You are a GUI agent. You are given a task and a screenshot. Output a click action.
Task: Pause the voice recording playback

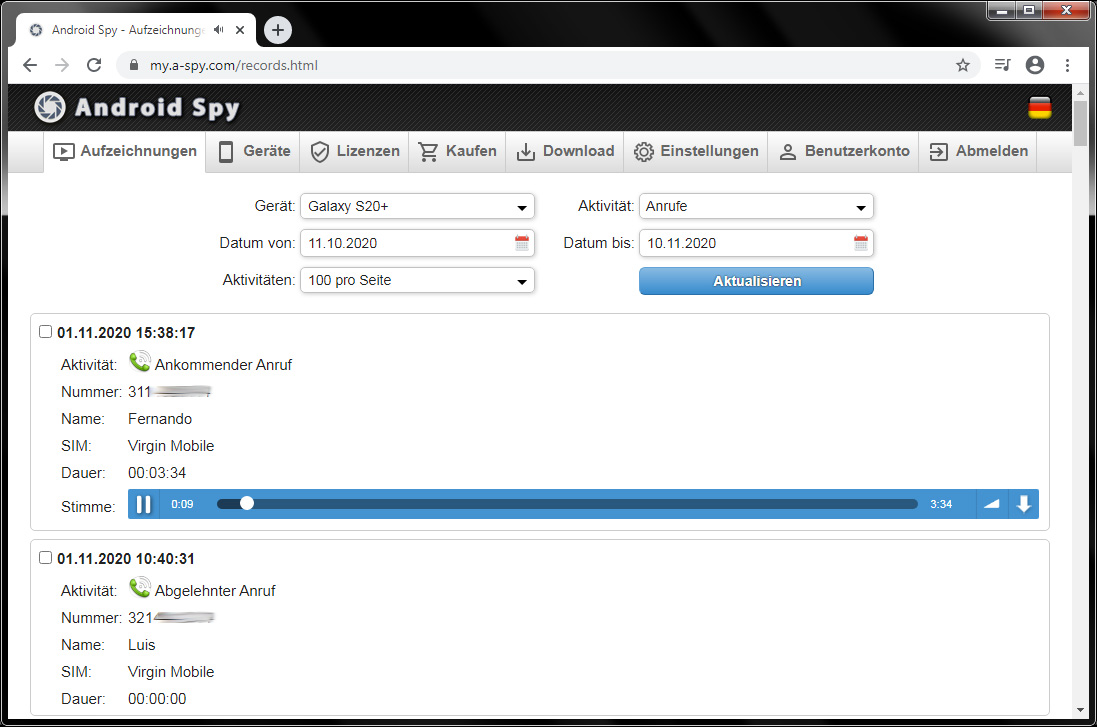tap(143, 504)
